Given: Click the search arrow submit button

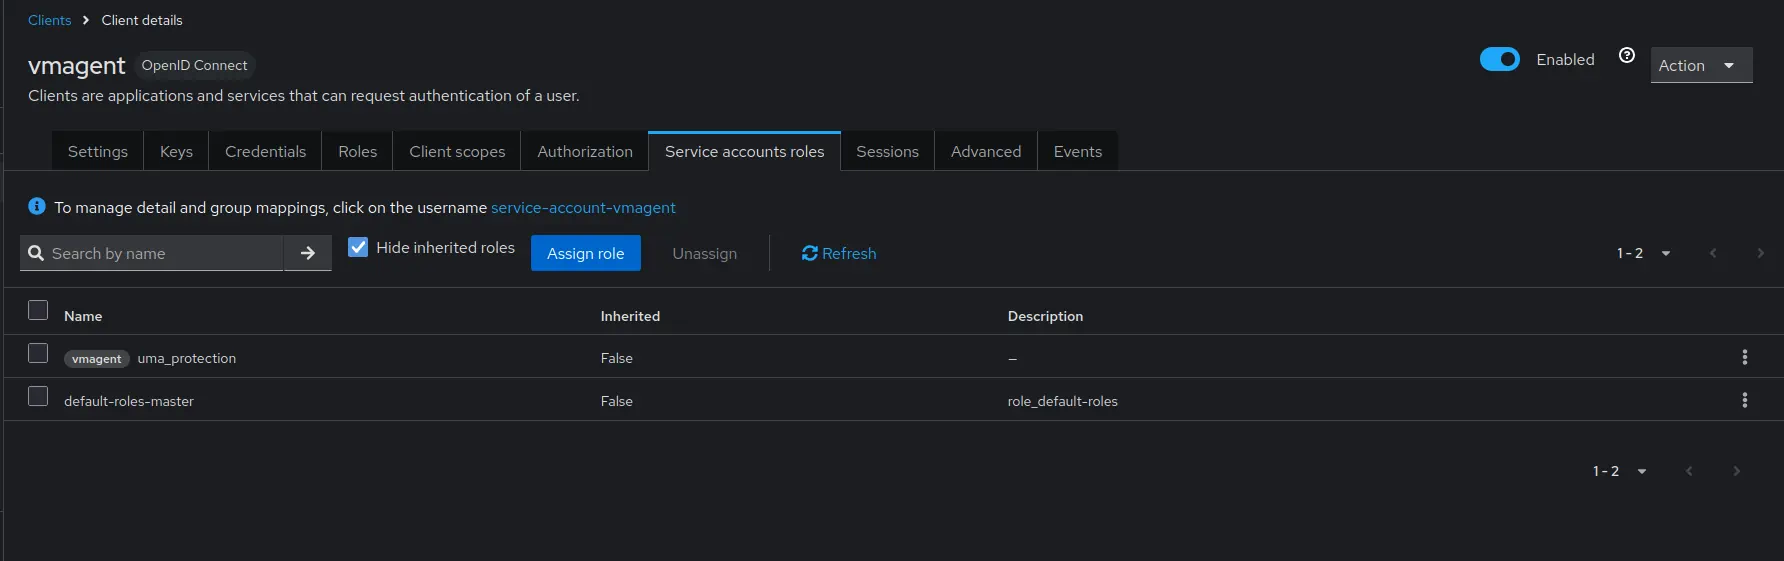Looking at the screenshot, I should [308, 254].
